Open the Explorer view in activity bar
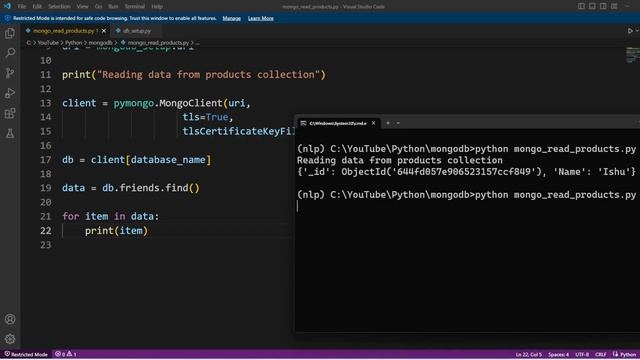This screenshot has height=360, width=640. 10,33
